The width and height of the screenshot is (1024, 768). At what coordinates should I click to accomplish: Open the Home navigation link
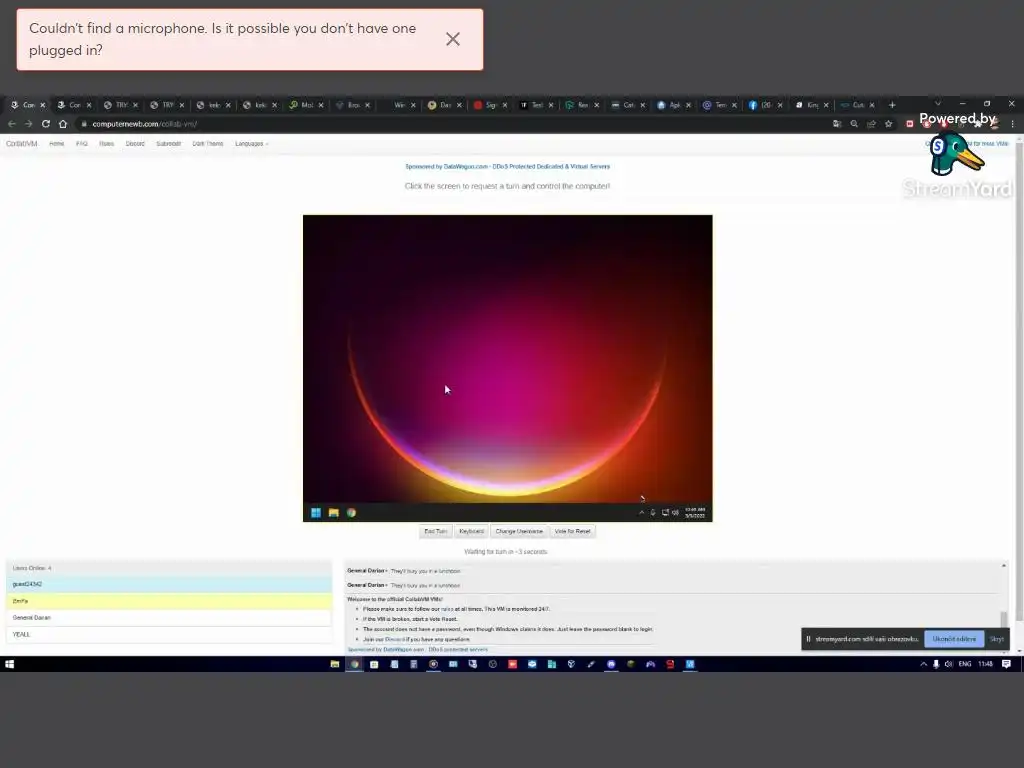(57, 144)
